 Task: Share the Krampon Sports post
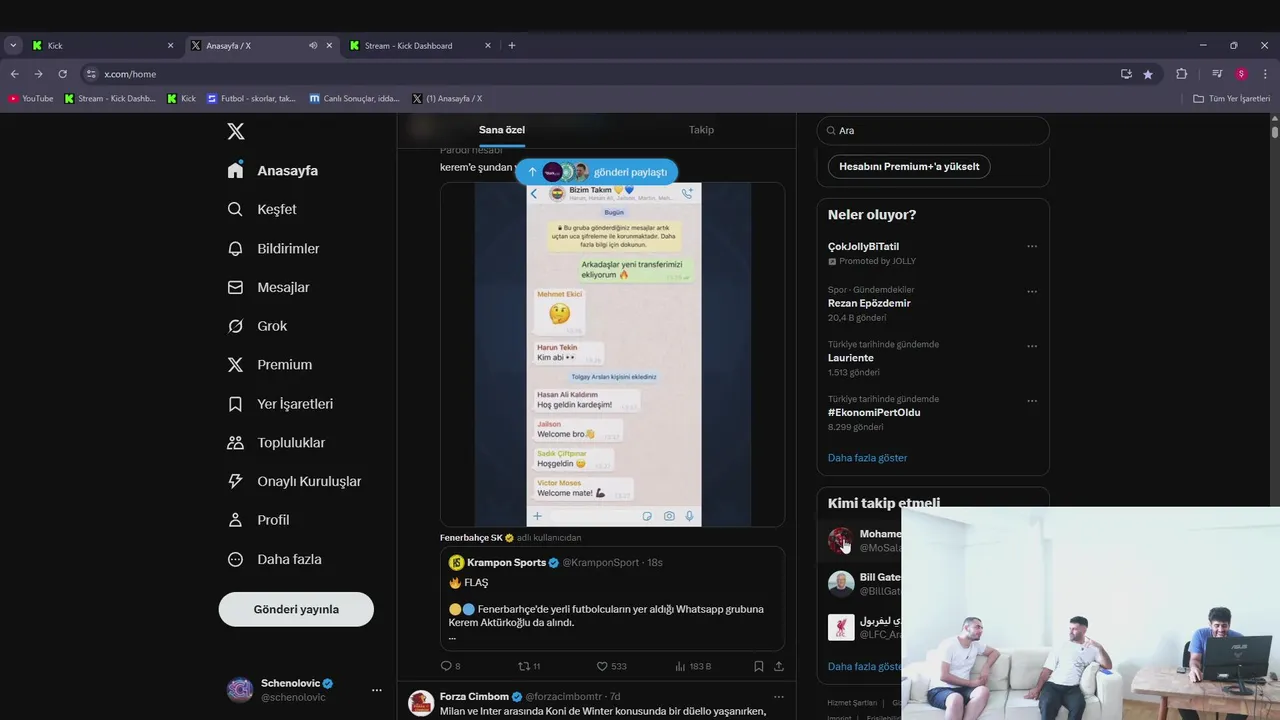click(779, 666)
